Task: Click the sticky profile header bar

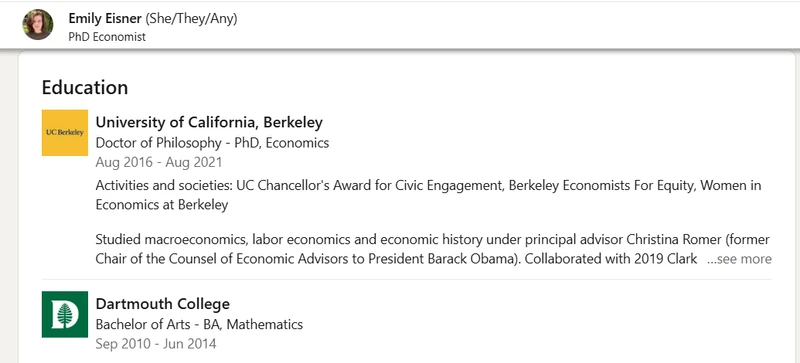Action: [x=400, y=25]
